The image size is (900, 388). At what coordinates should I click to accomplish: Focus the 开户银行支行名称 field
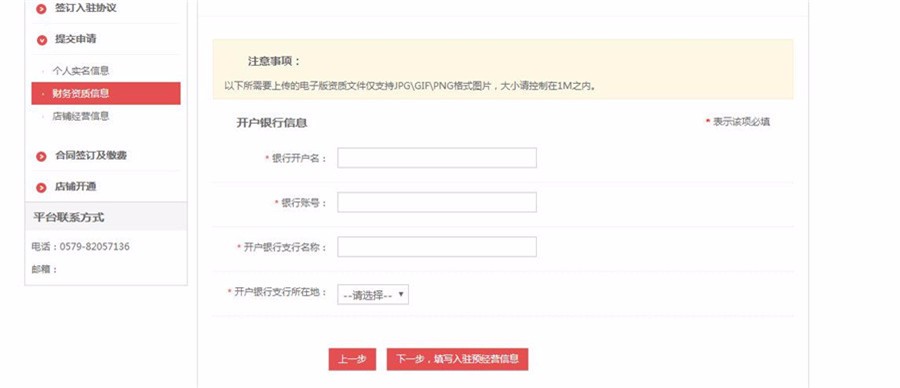pyautogui.click(x=437, y=247)
